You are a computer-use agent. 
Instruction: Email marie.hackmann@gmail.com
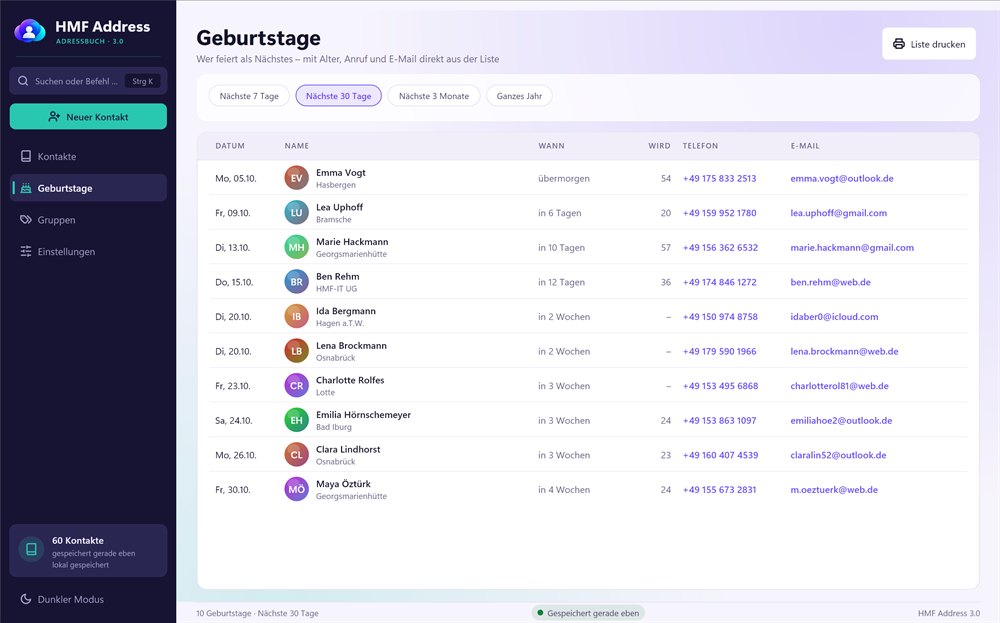click(x=852, y=247)
